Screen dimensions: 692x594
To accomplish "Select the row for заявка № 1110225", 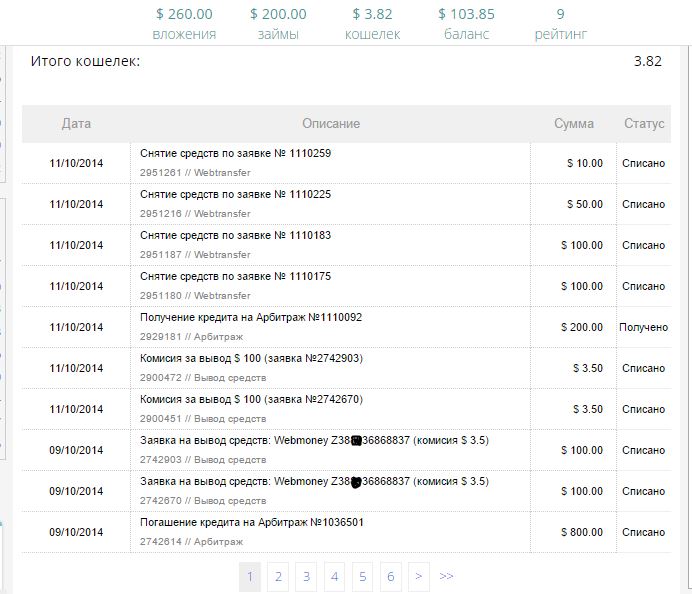I will coord(346,204).
